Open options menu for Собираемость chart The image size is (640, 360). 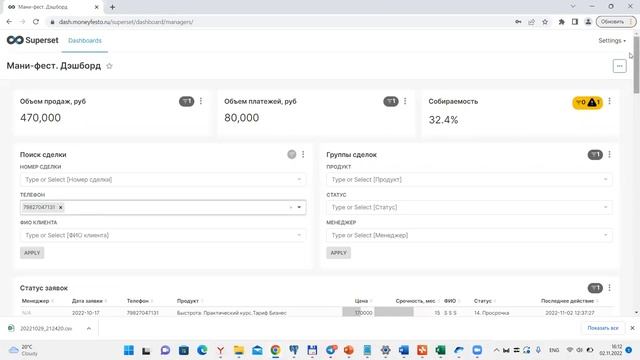click(x=609, y=101)
